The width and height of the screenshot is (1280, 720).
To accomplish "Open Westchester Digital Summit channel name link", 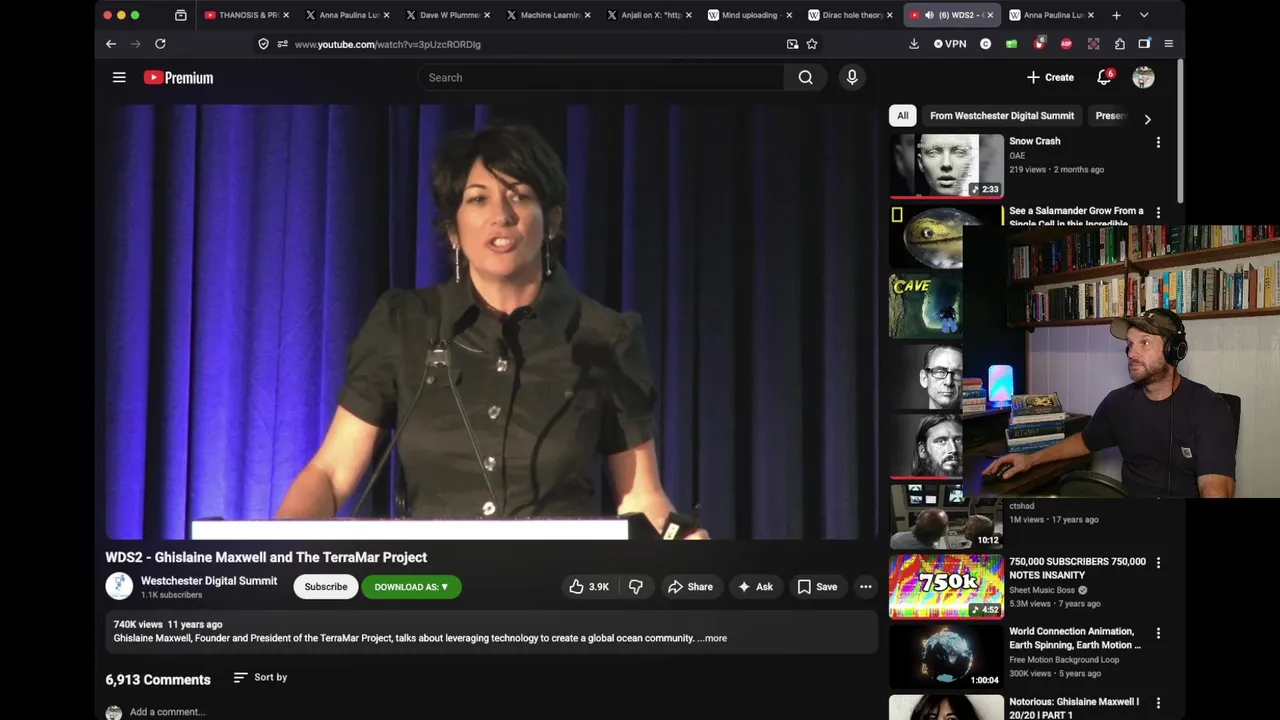I will click(x=209, y=580).
